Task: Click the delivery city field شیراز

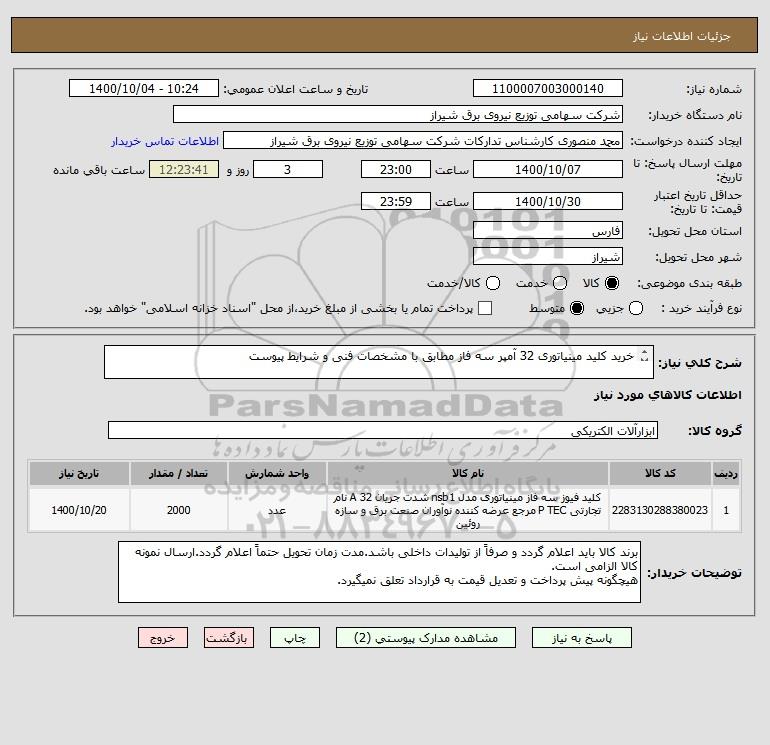Action: pyautogui.click(x=548, y=257)
